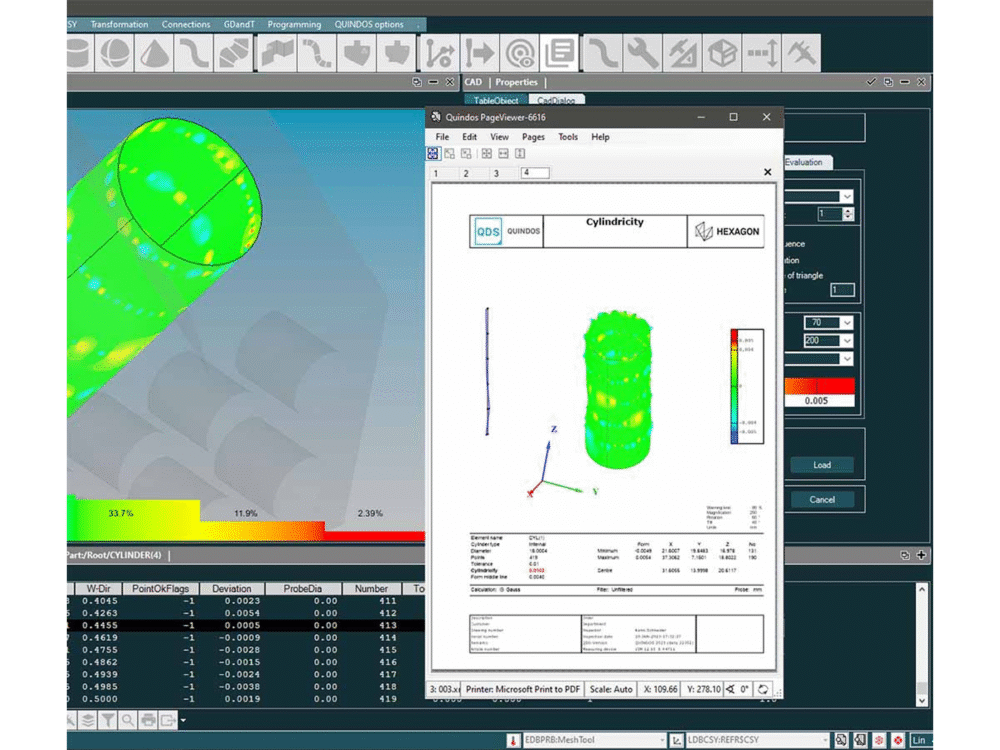Open the dropdown showing value 200

coord(847,341)
